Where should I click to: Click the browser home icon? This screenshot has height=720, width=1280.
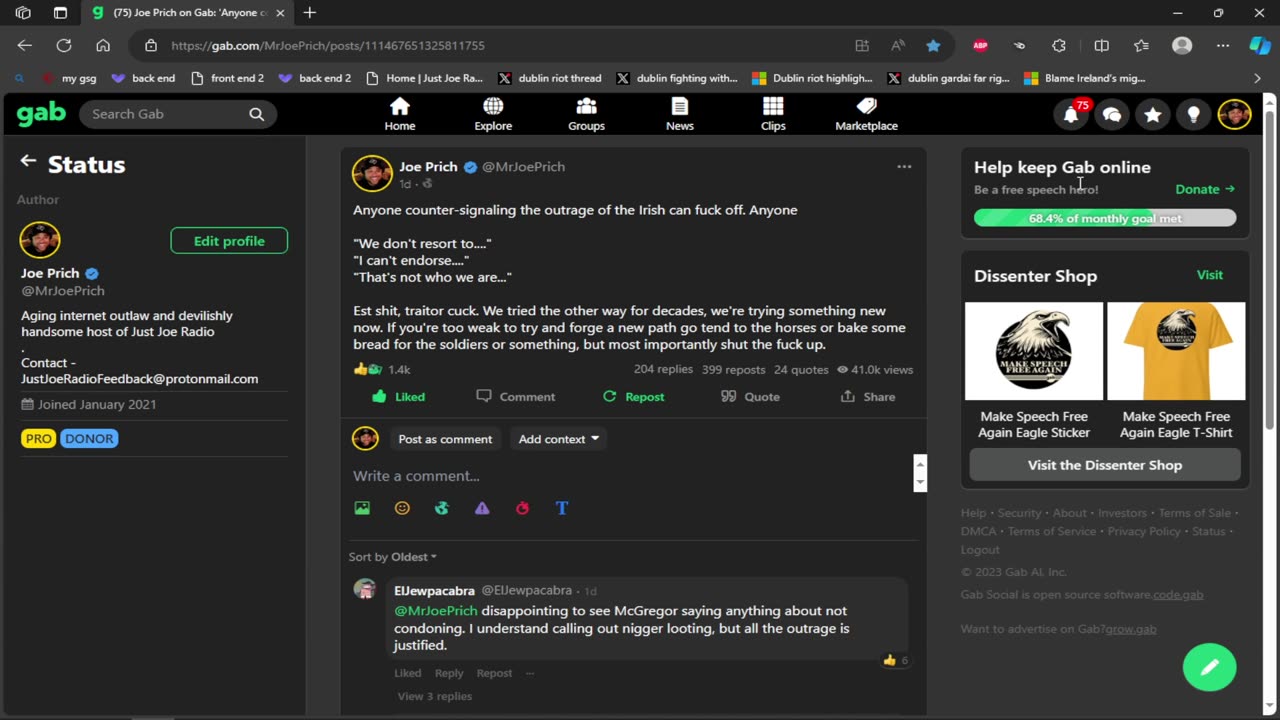(x=103, y=45)
